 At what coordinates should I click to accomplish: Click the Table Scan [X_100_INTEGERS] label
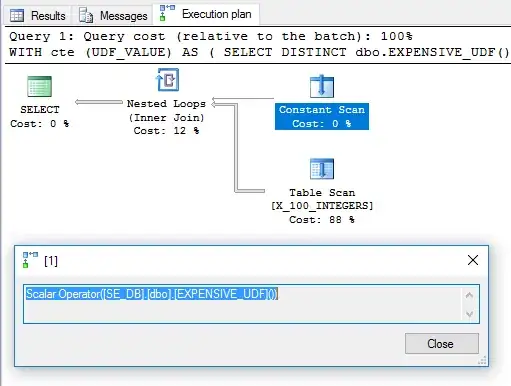tap(322, 206)
